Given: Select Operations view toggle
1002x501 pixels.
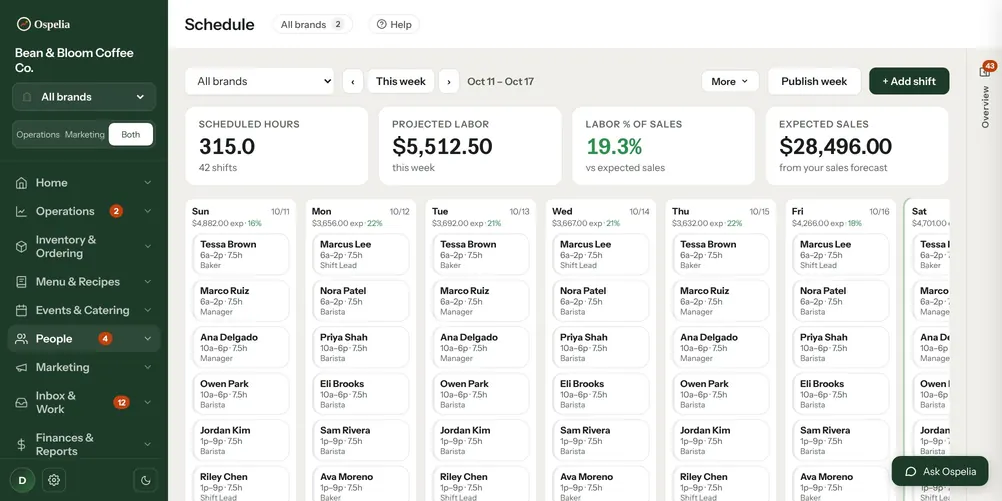Looking at the screenshot, I should tap(38, 135).
